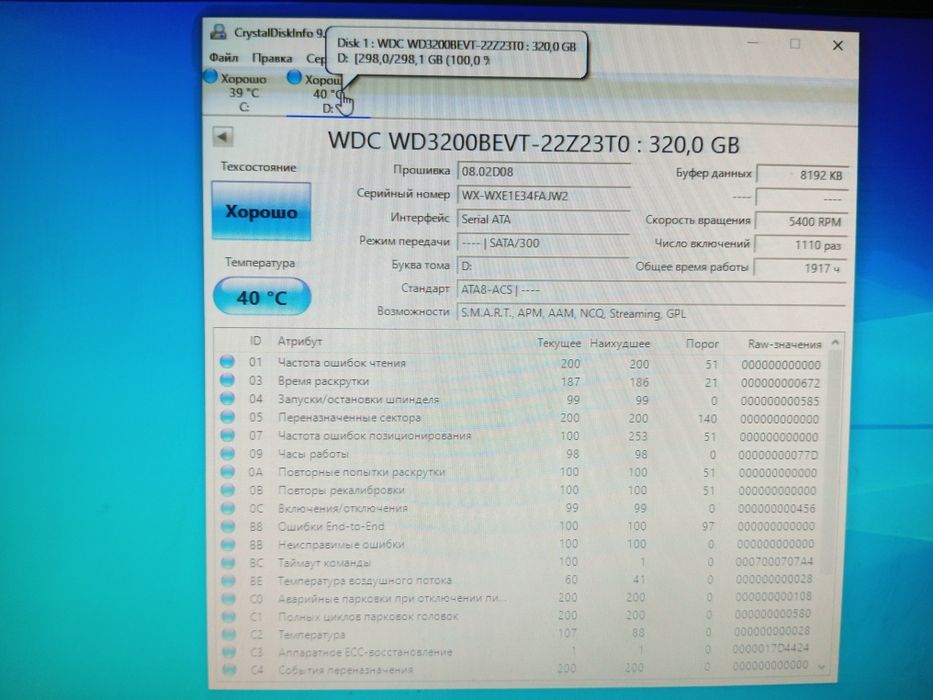Open the Правка menu
Screen dimensions: 933x700
pos(272,58)
